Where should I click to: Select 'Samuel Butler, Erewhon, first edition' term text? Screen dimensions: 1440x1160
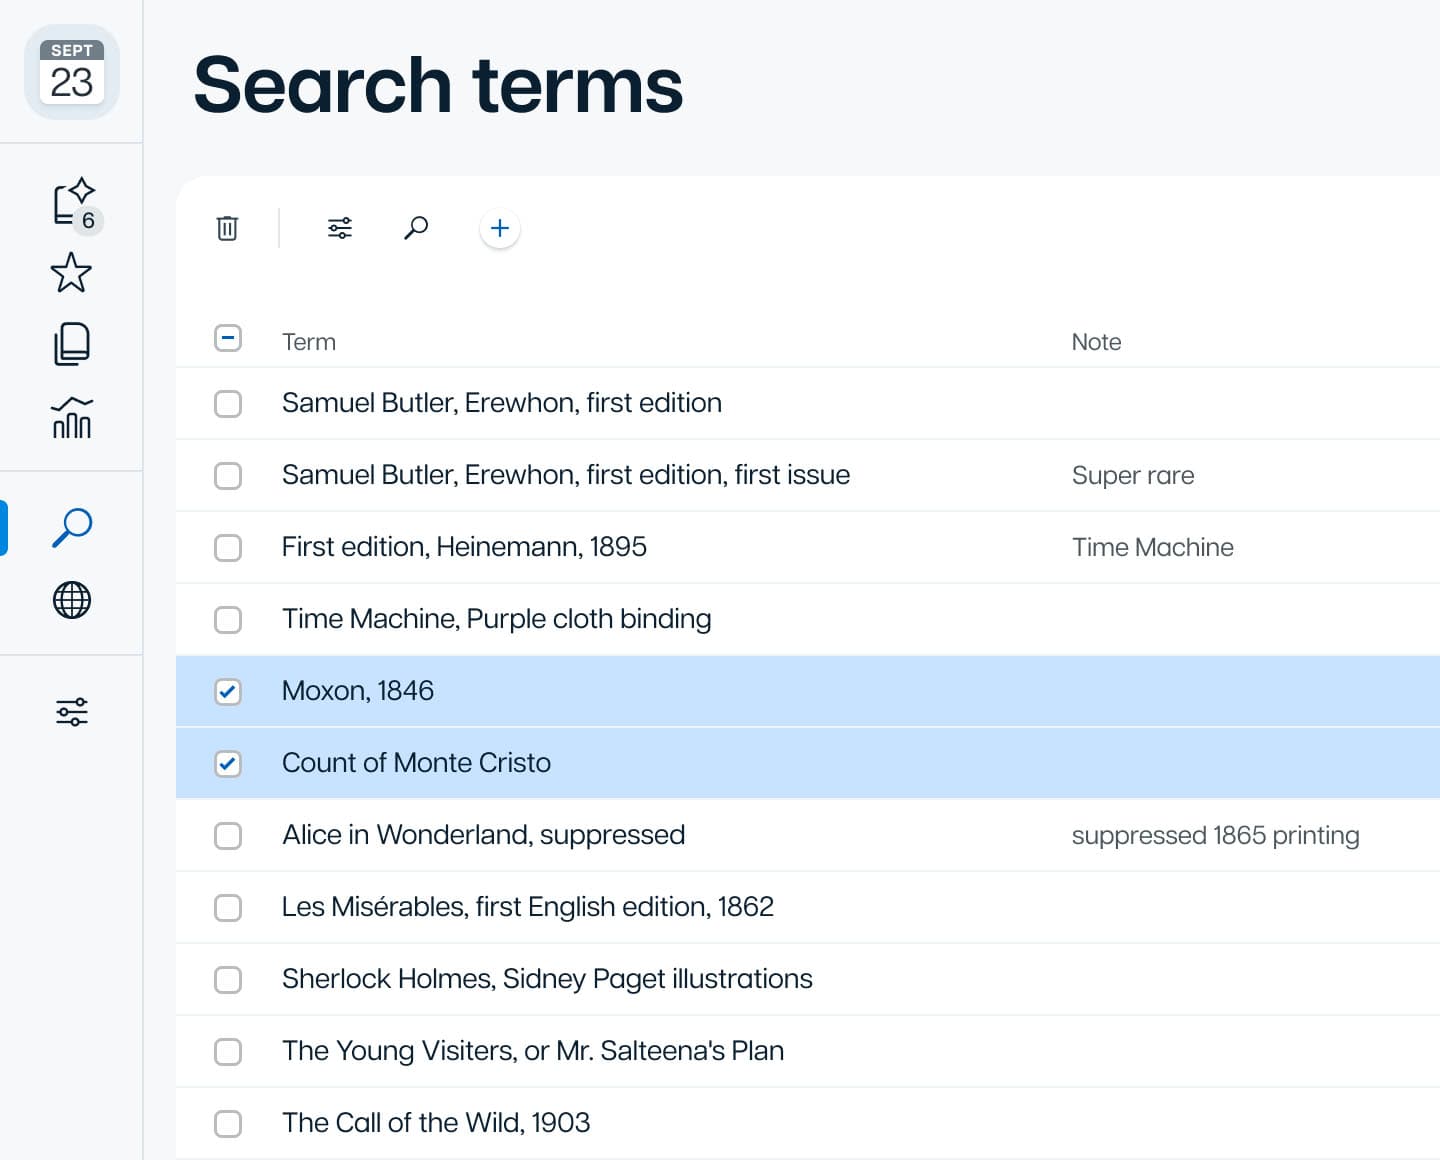coord(502,403)
